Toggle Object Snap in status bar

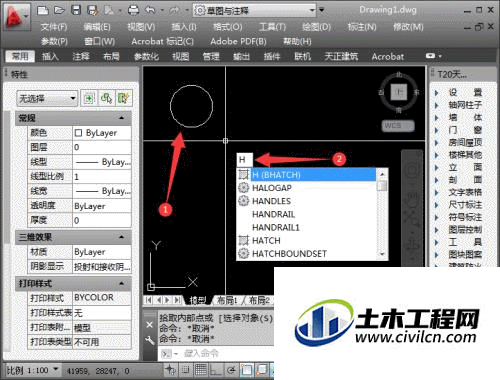[247, 369]
